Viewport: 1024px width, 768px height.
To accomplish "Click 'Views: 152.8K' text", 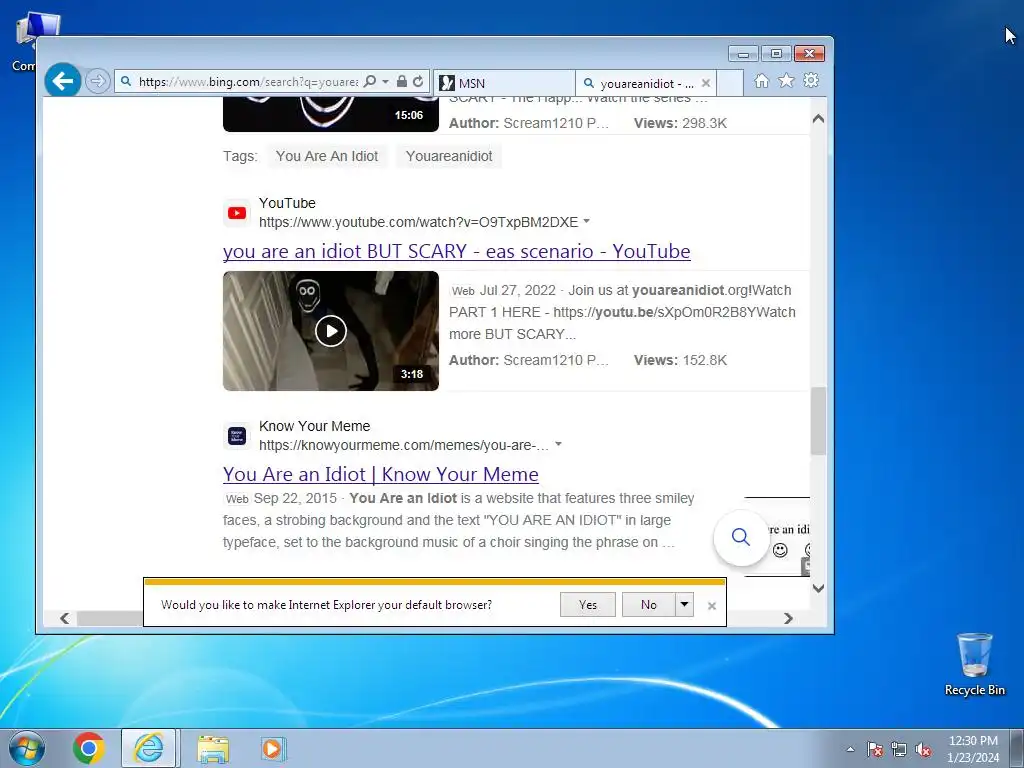I will tap(680, 360).
